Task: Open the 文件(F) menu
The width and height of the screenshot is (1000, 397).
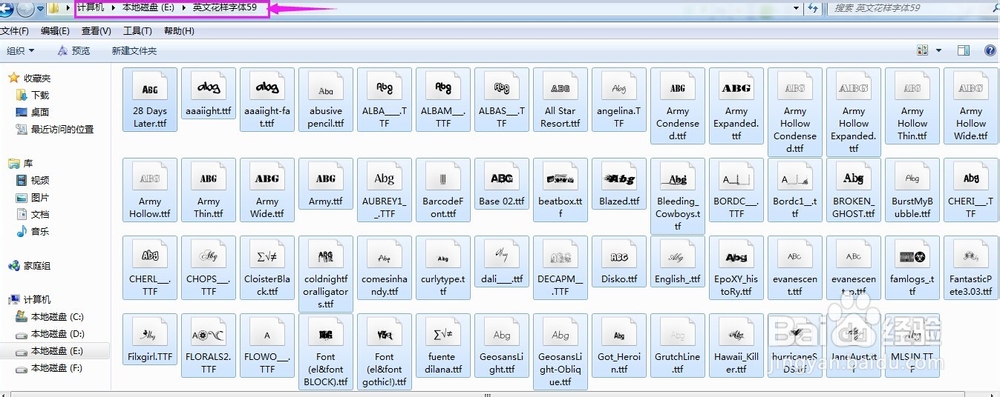Action: (x=15, y=31)
